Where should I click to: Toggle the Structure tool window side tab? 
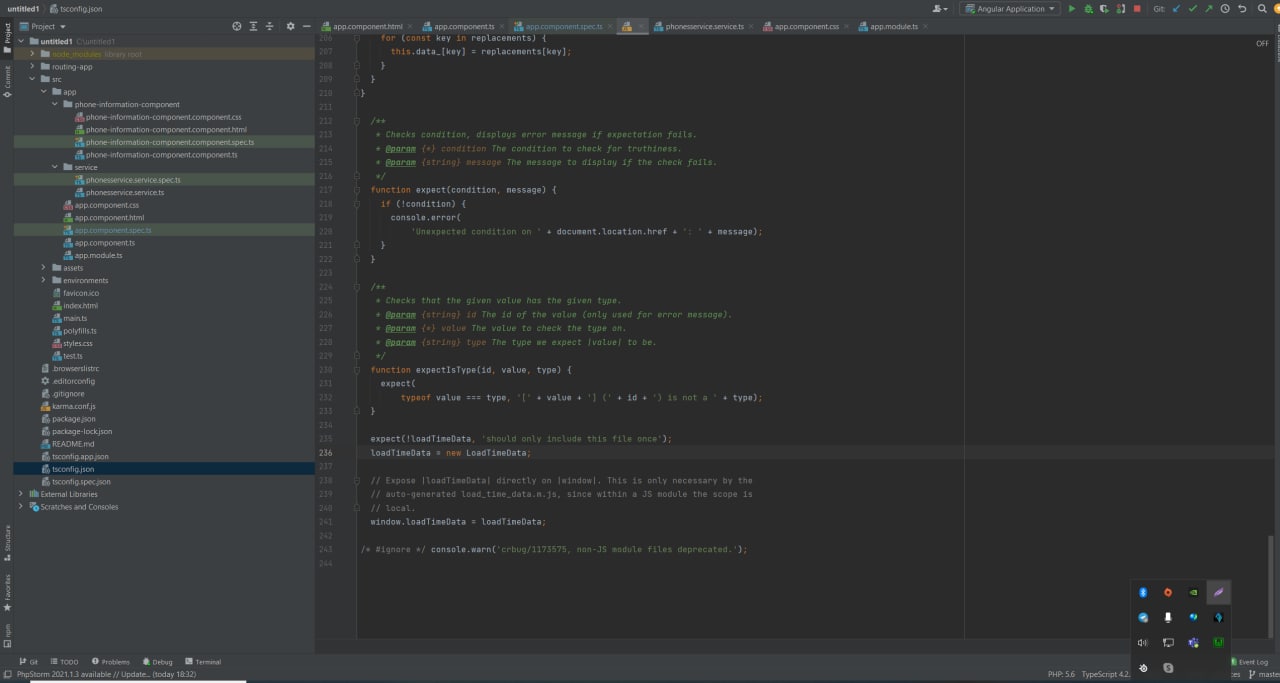click(x=6, y=541)
